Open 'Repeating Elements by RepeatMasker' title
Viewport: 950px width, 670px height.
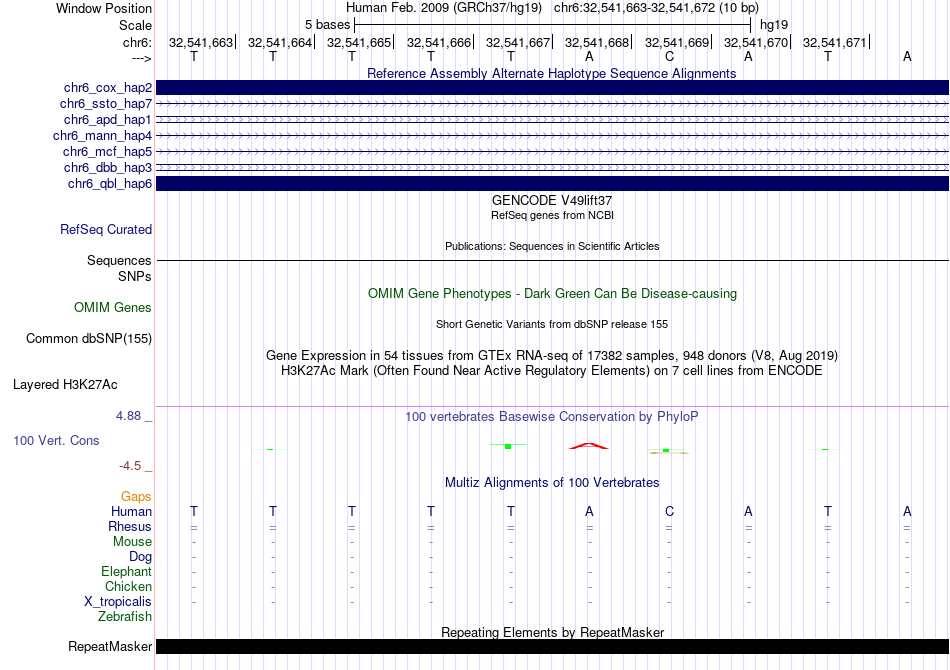[x=552, y=632]
